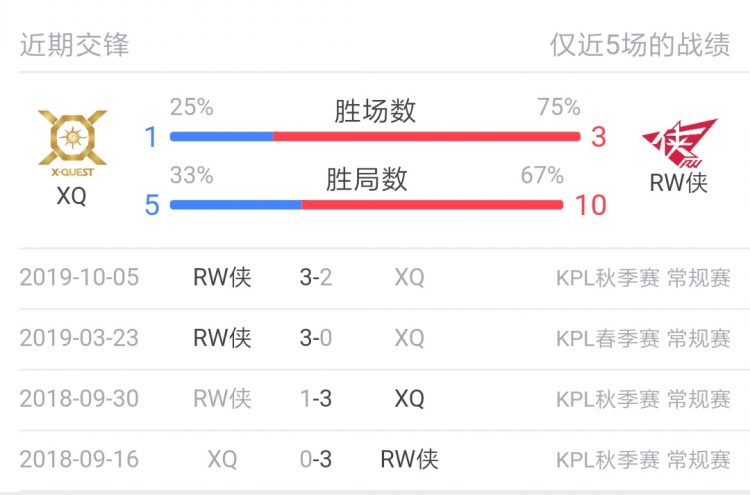
Task: Open the 2018-09-16 match date
Action: (x=79, y=459)
